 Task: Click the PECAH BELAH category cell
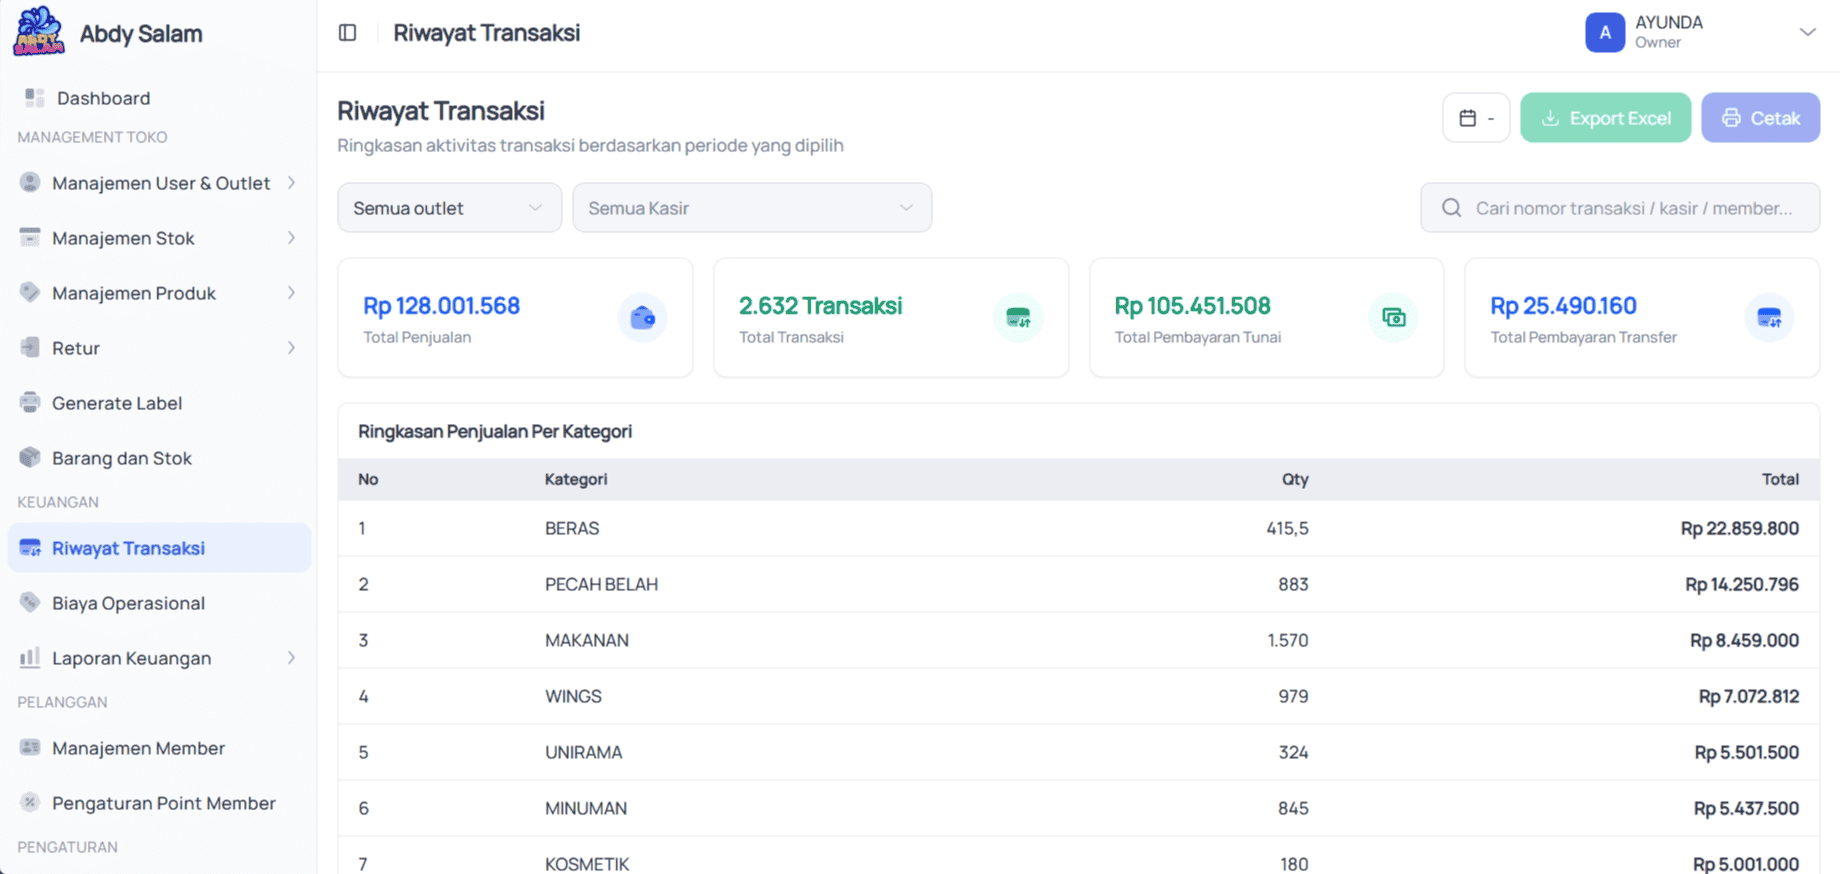coord(601,584)
